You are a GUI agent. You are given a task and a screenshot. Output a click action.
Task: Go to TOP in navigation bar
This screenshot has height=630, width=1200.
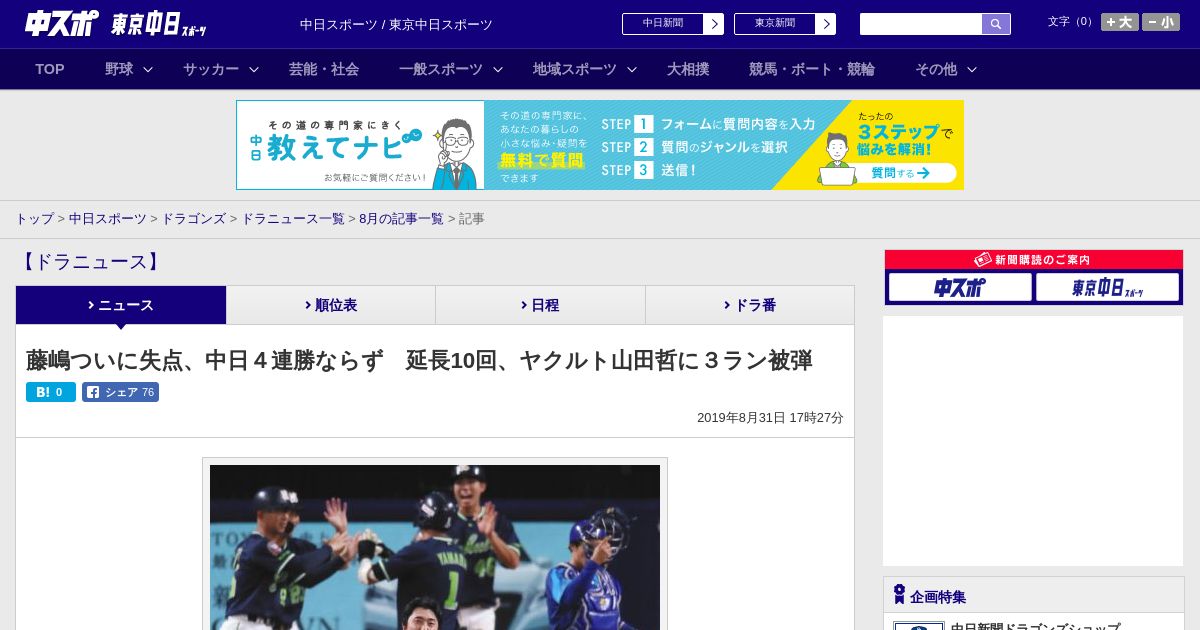coord(50,69)
